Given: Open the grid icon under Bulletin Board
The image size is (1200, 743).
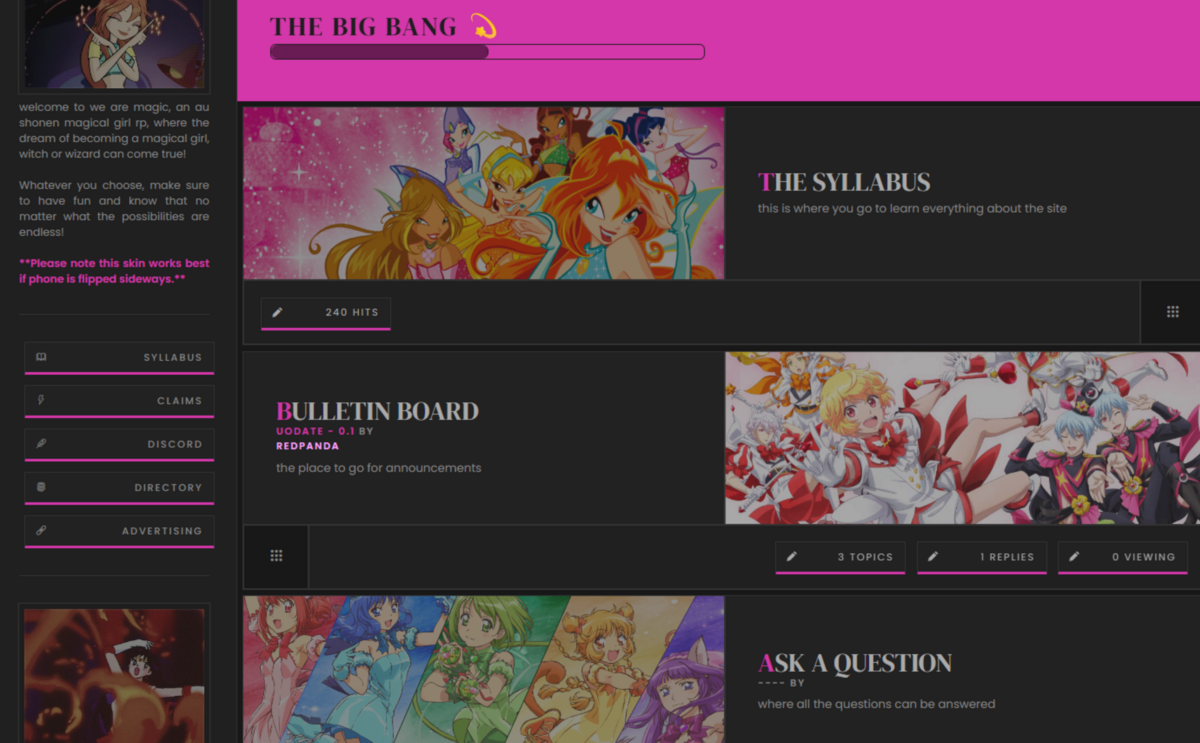Looking at the screenshot, I should click(x=277, y=556).
